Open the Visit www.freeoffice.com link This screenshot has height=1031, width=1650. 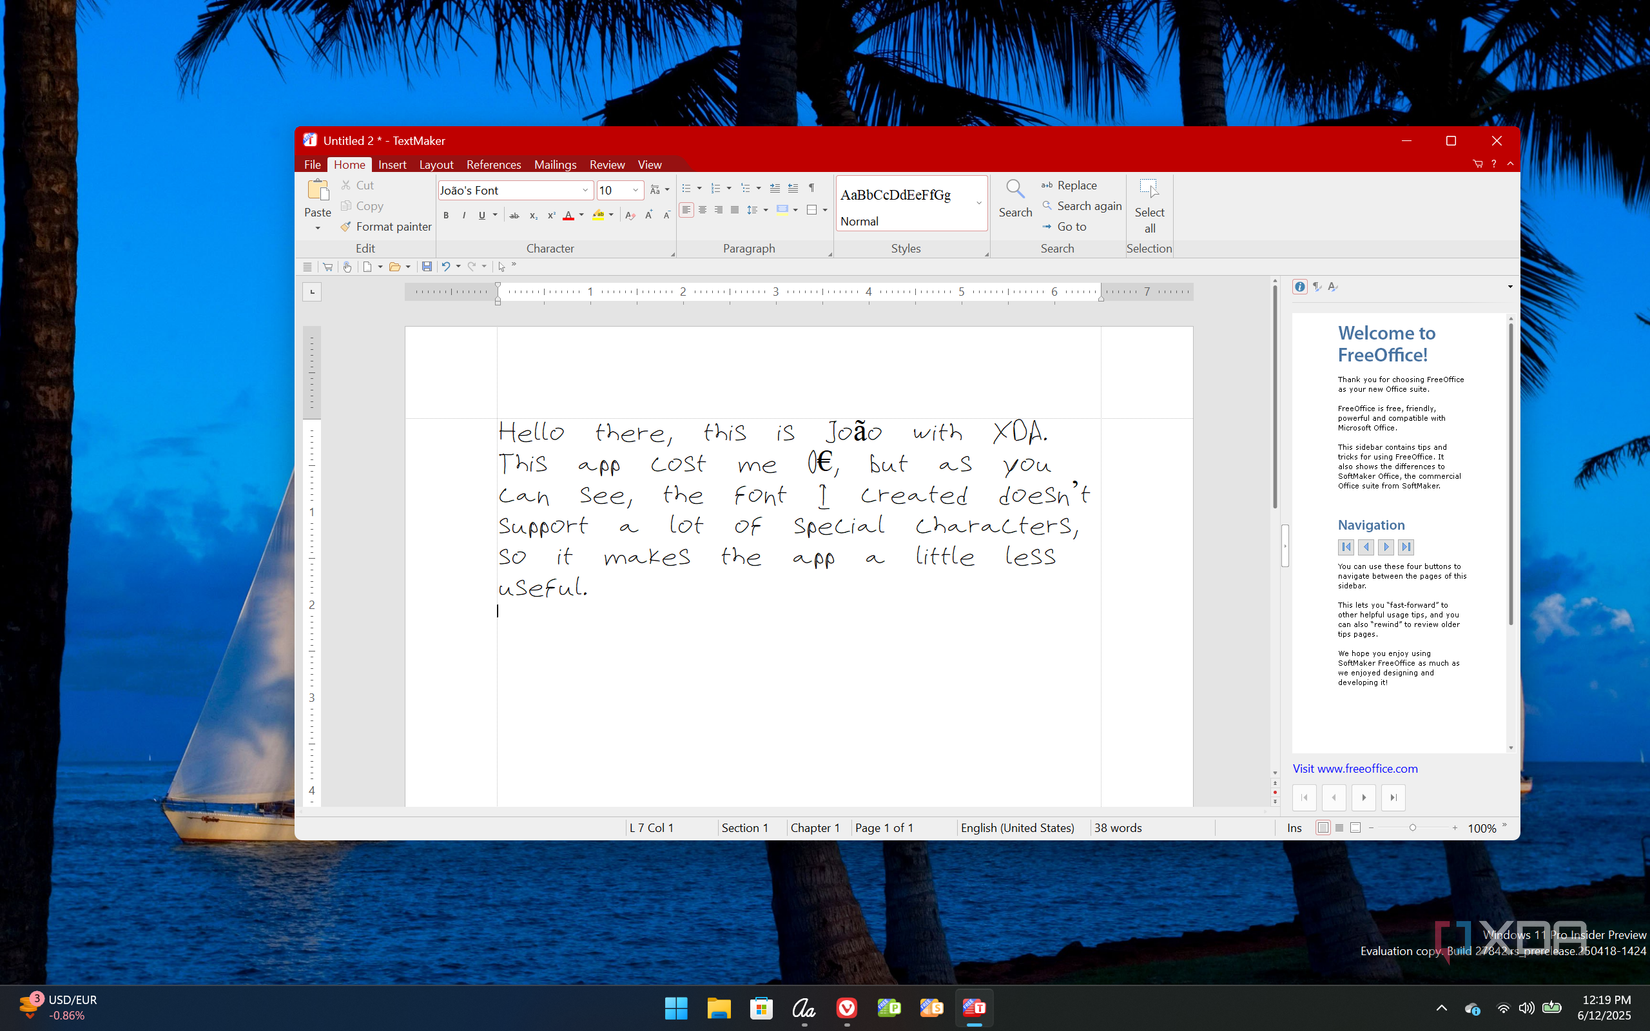click(x=1355, y=769)
